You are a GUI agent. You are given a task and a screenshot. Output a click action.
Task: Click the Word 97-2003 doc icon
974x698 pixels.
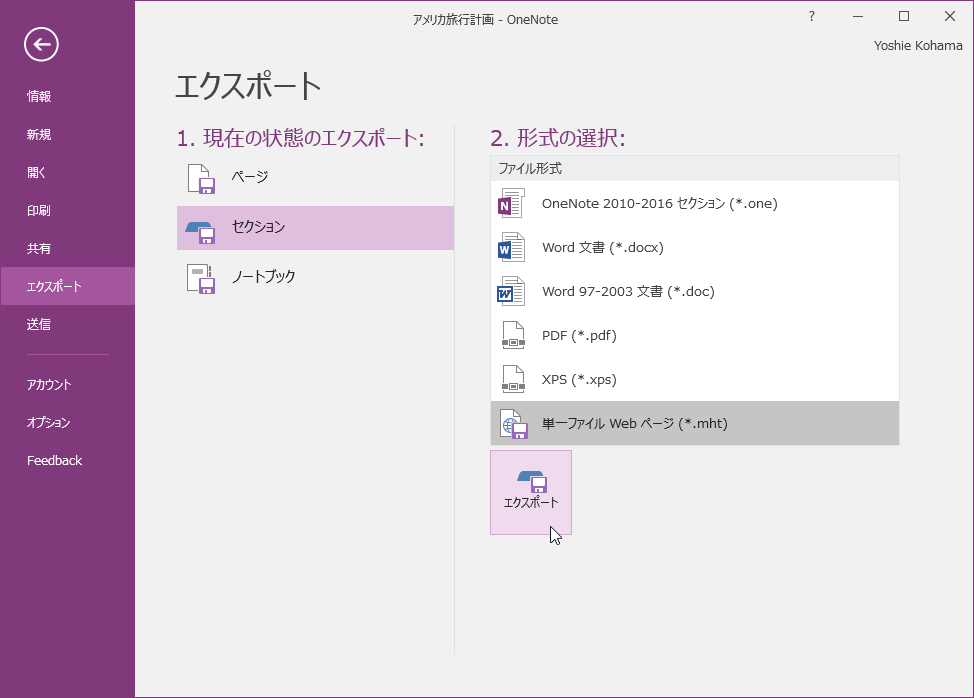point(511,291)
